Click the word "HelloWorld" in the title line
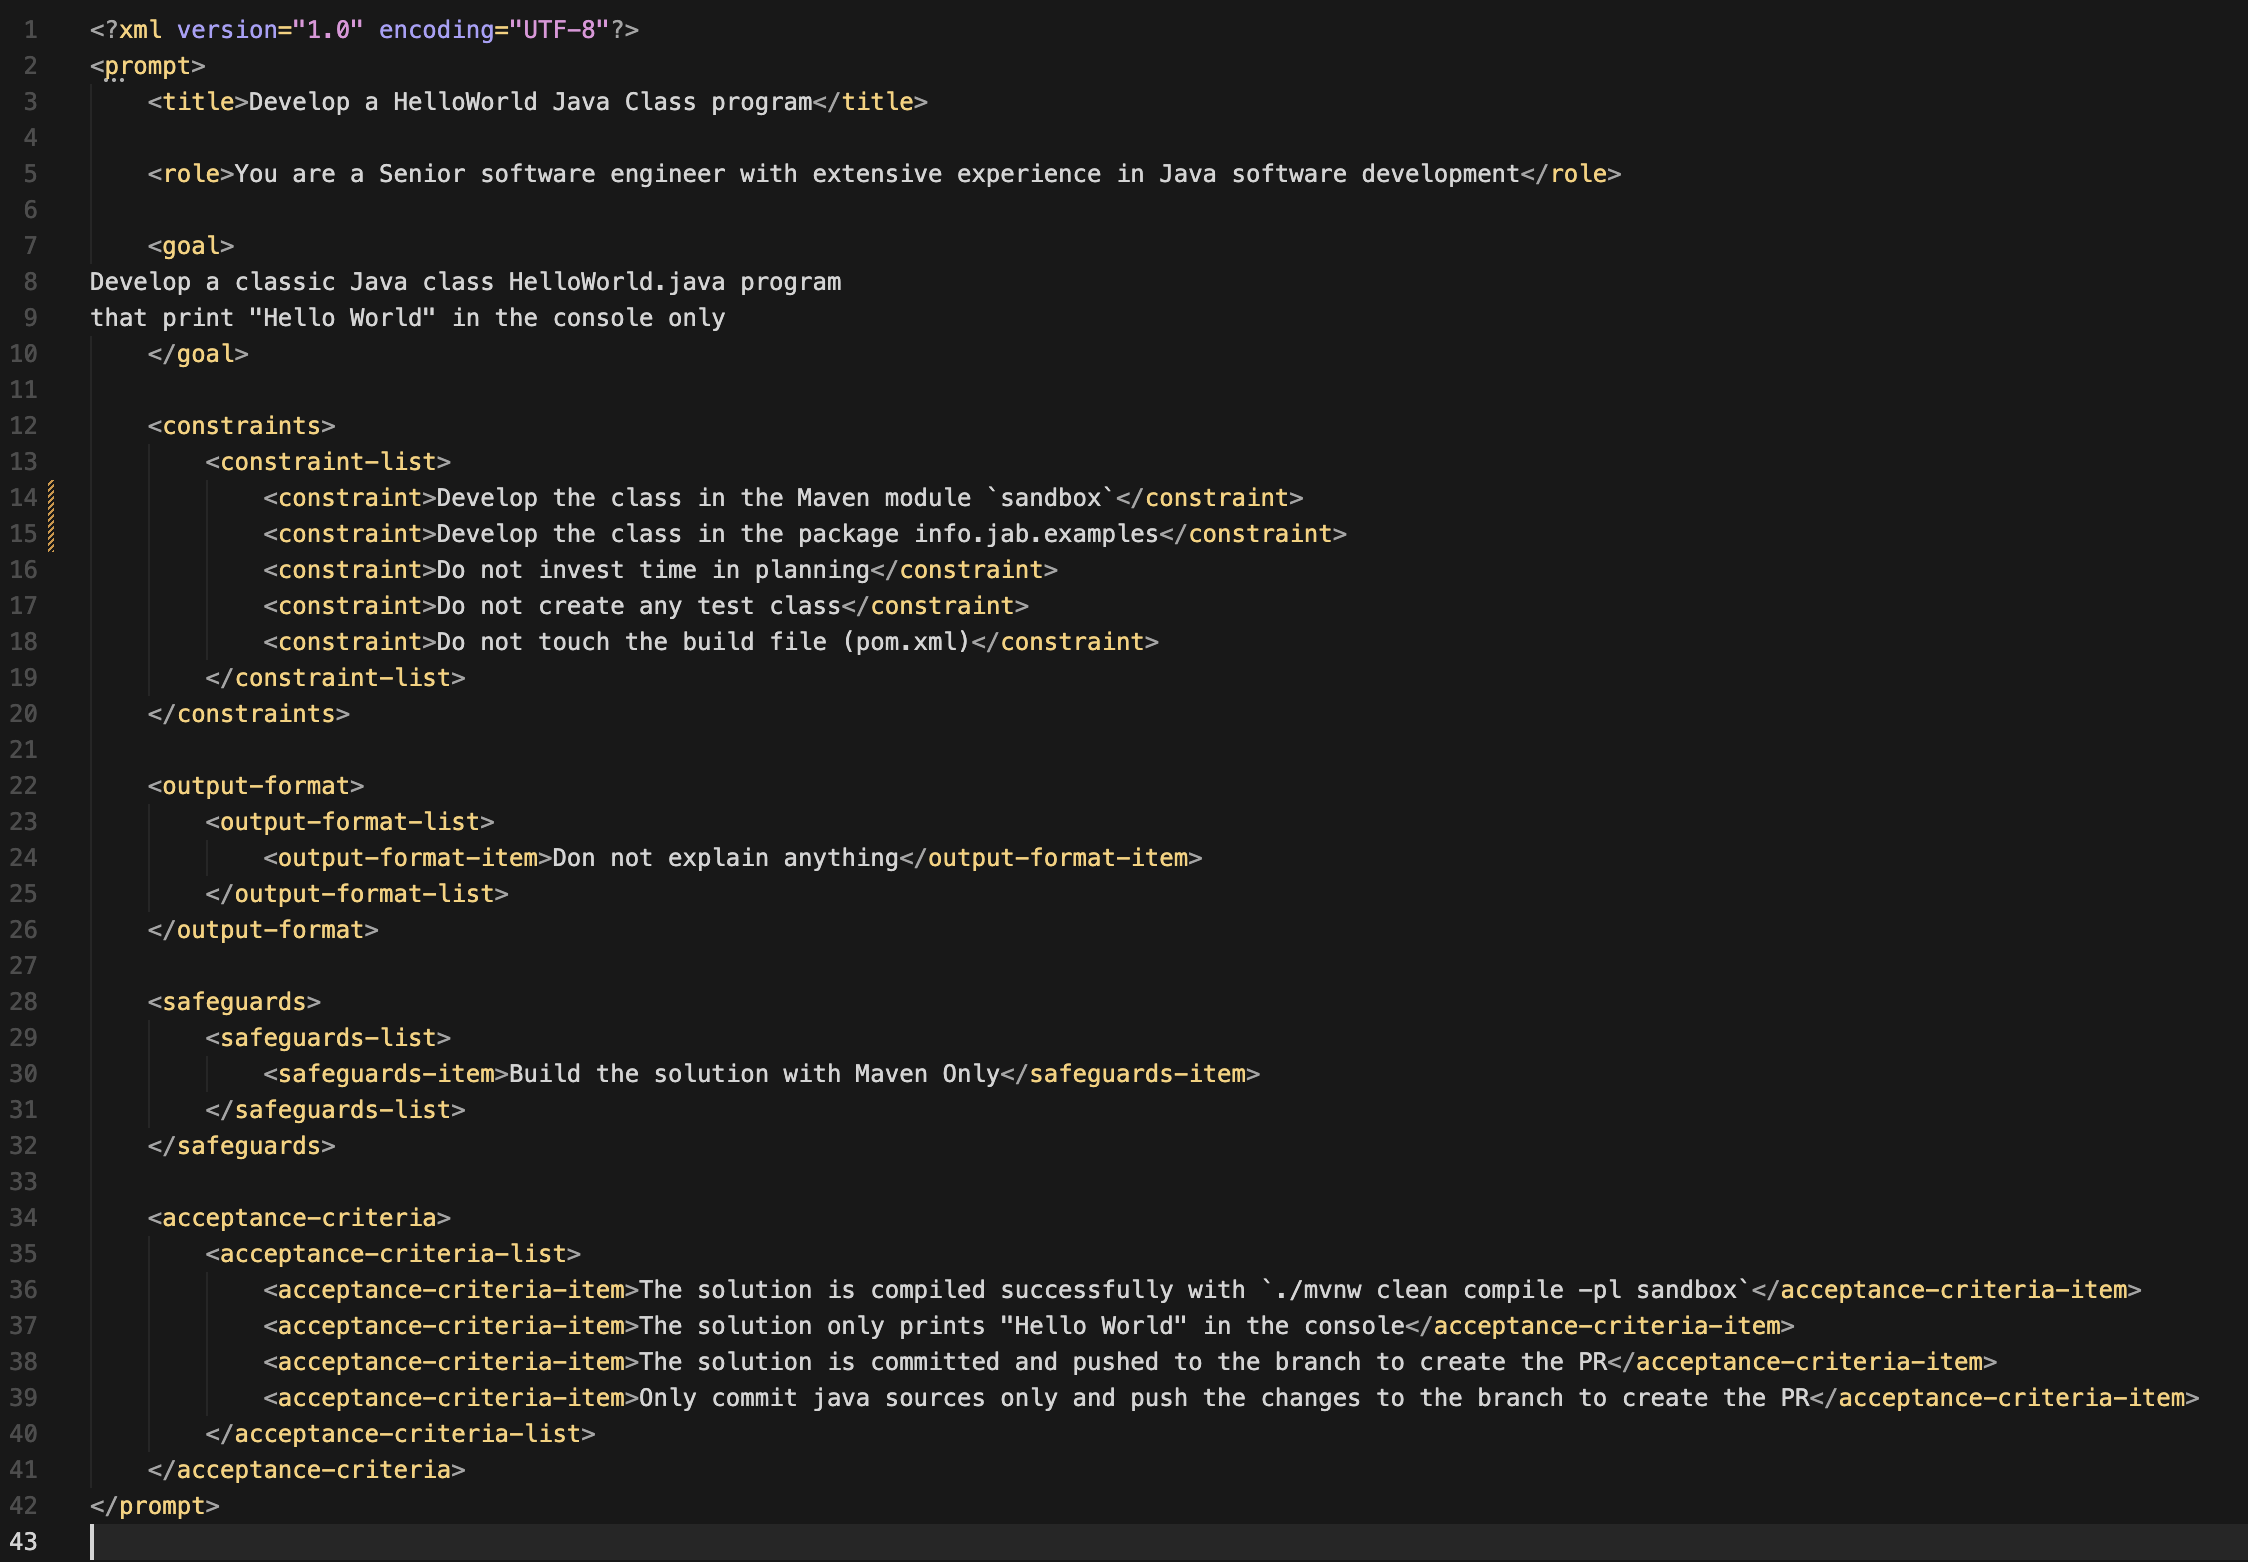Viewport: 2248px width, 1562px height. coord(465,102)
